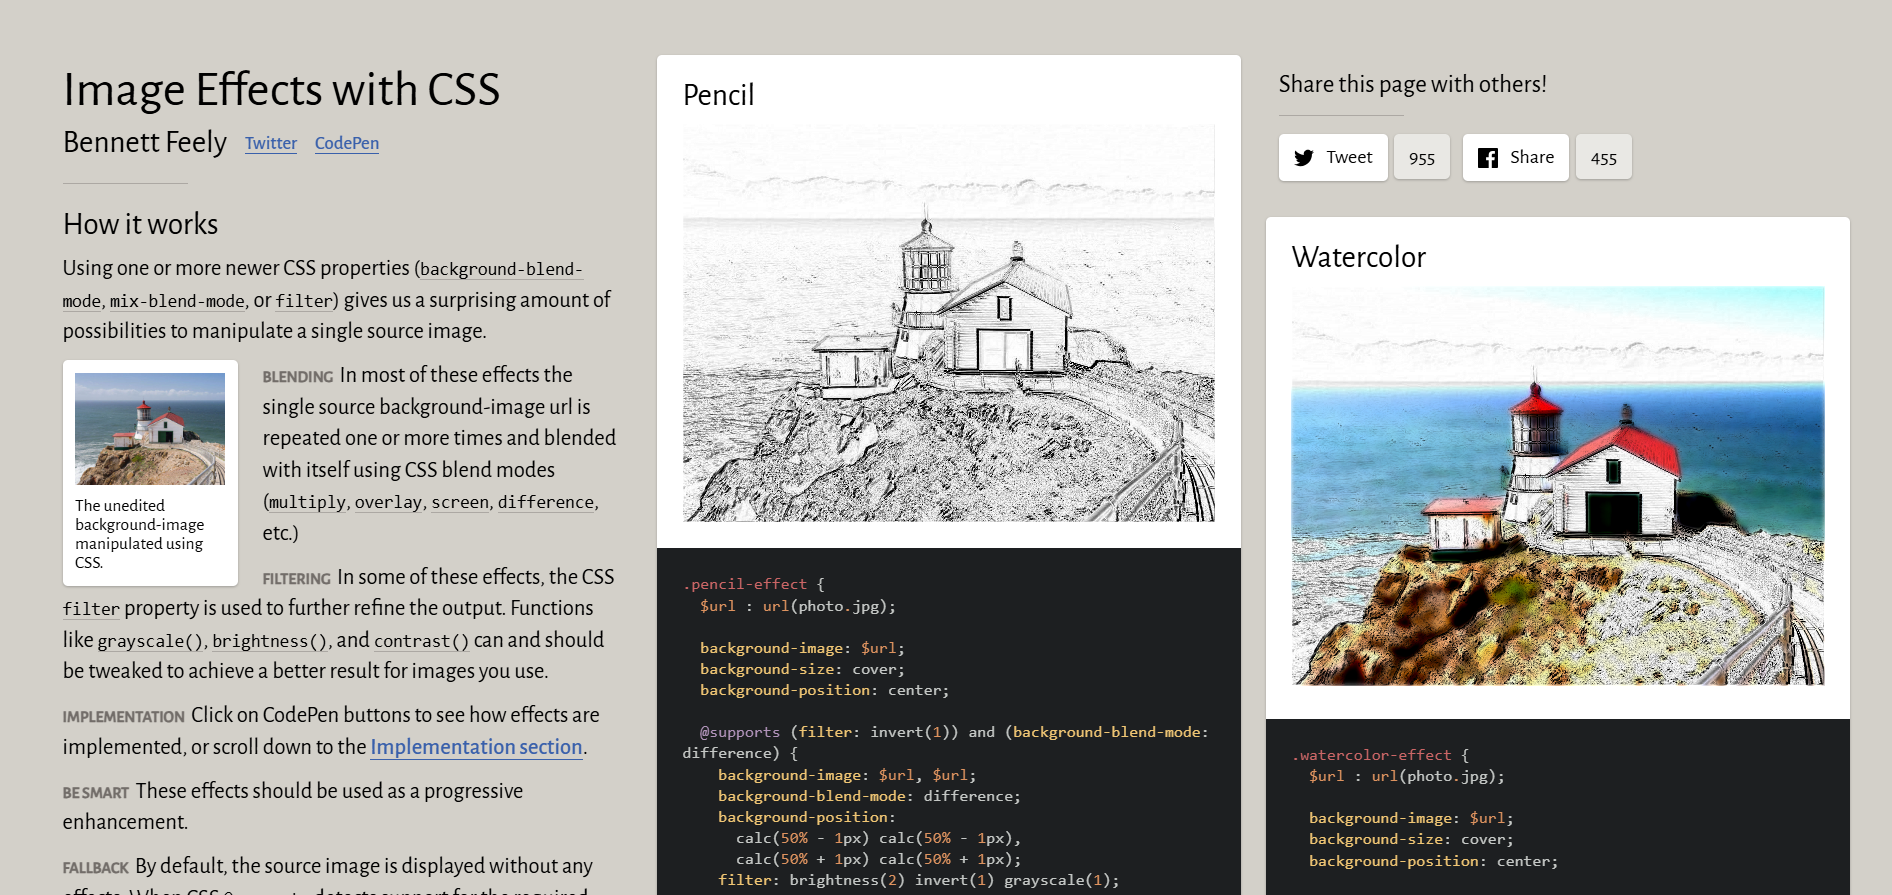Click the unedited lighthouse thumbnail
Screen dimensions: 1892x895
click(150, 429)
